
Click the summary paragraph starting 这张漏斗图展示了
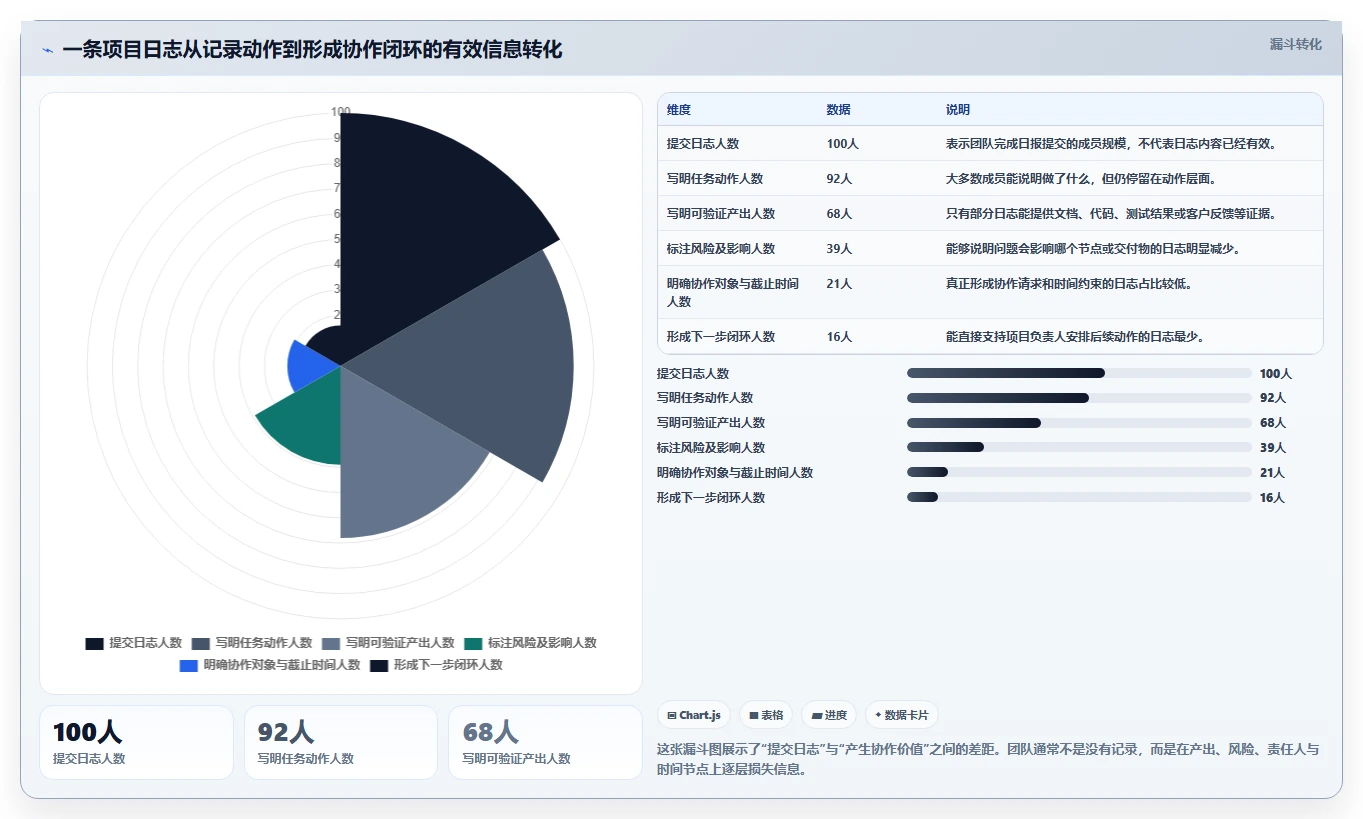point(988,759)
